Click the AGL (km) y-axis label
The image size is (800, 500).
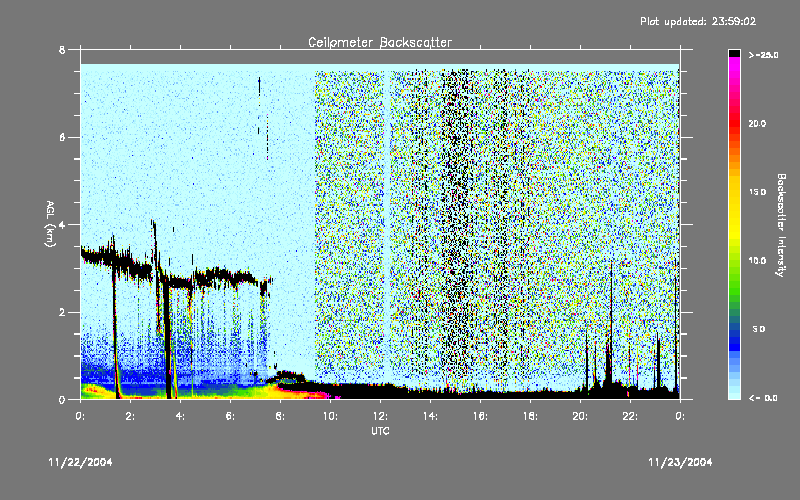(50, 223)
